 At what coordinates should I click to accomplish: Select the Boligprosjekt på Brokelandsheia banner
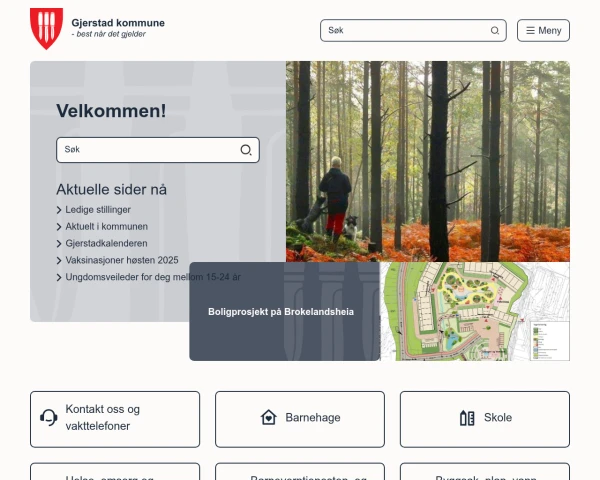click(x=281, y=312)
